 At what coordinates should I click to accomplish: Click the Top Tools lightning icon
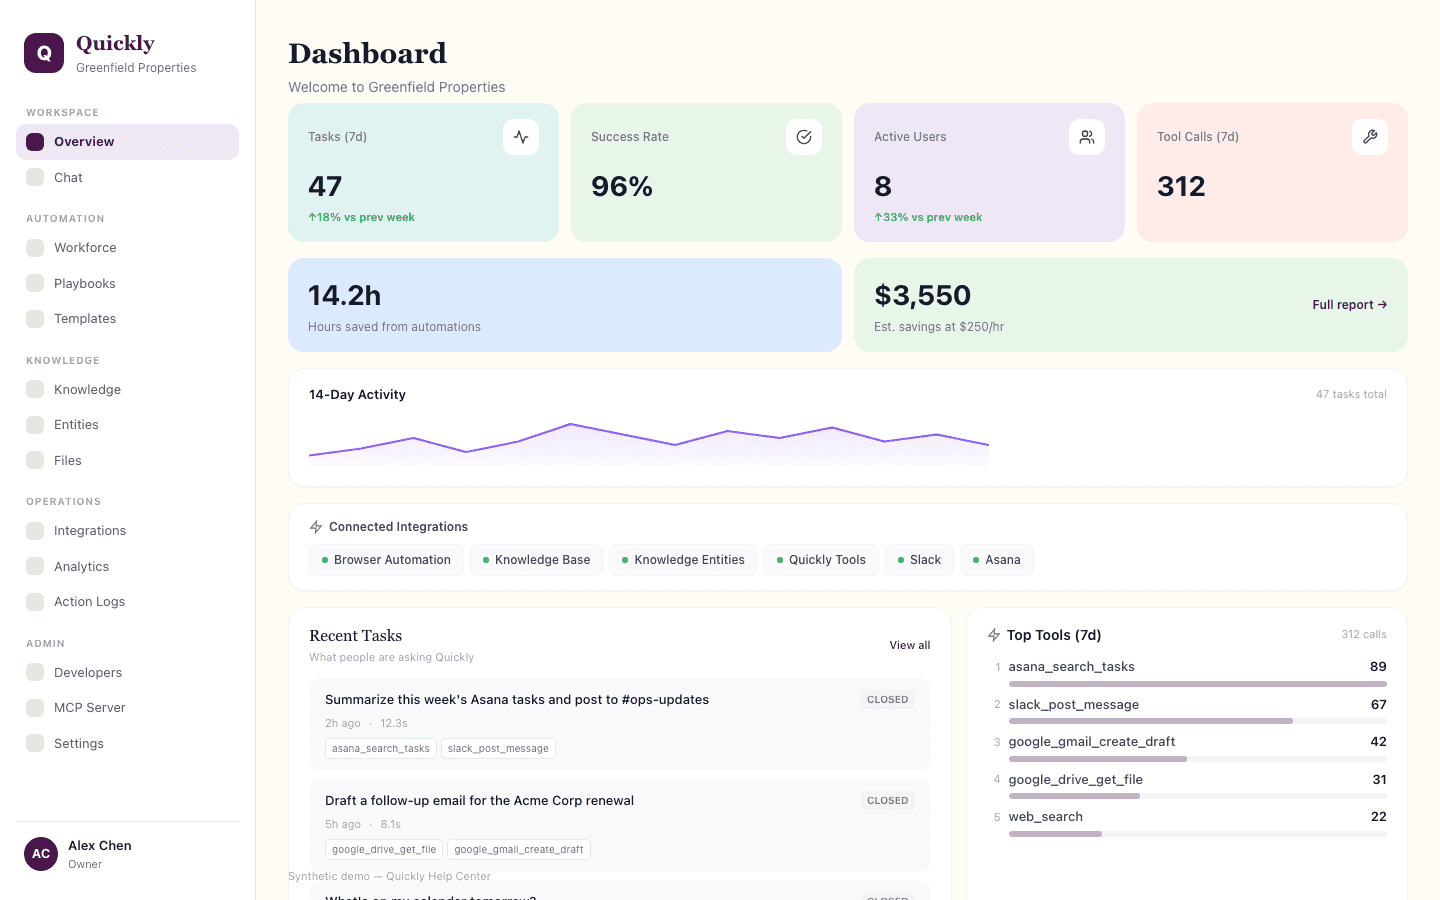(994, 635)
